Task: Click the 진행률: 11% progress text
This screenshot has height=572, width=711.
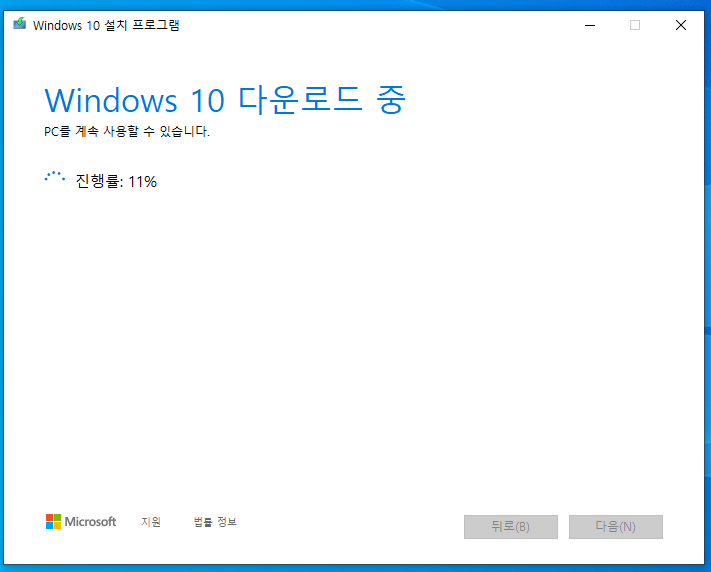Action: pos(116,181)
